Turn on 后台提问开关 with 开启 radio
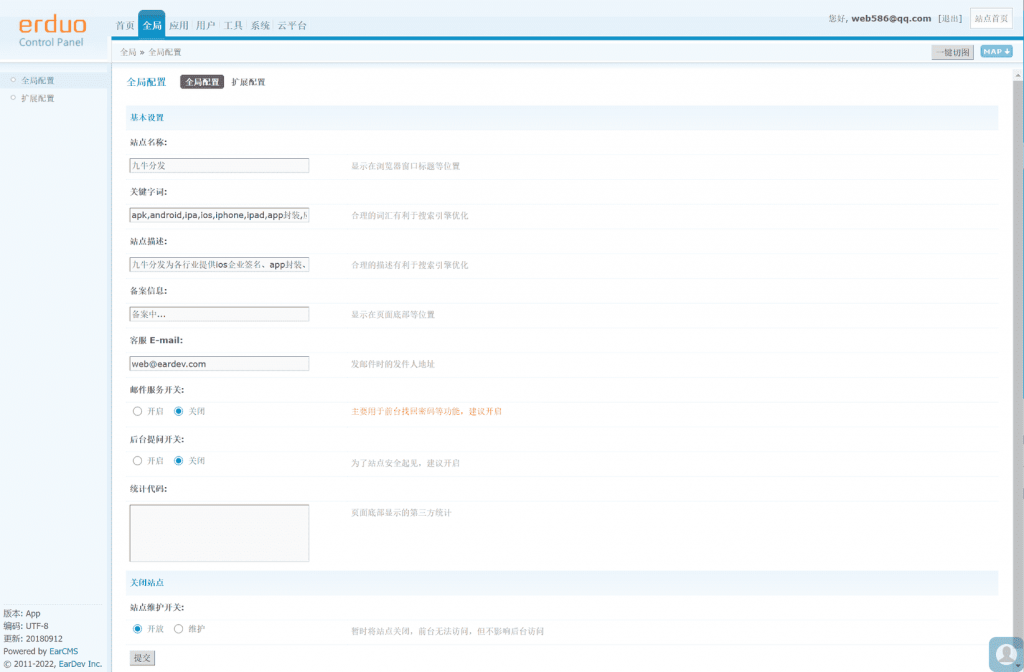Image resolution: width=1024 pixels, height=672 pixels. [138, 461]
